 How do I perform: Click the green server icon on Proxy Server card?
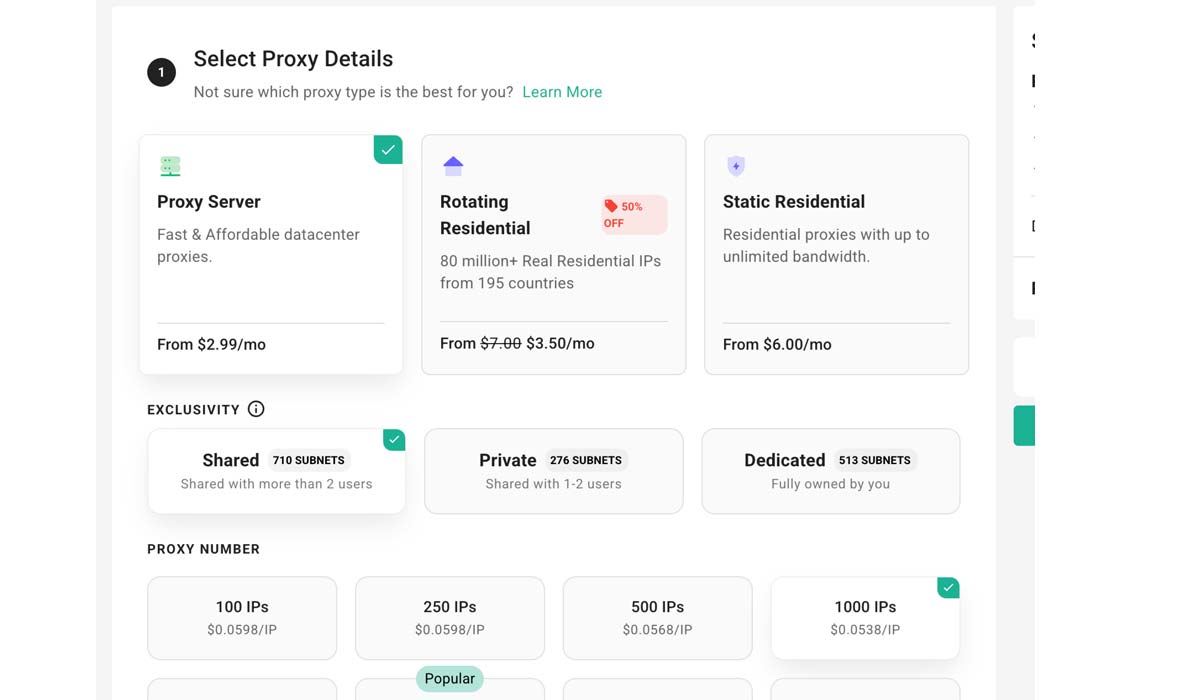click(x=170, y=166)
